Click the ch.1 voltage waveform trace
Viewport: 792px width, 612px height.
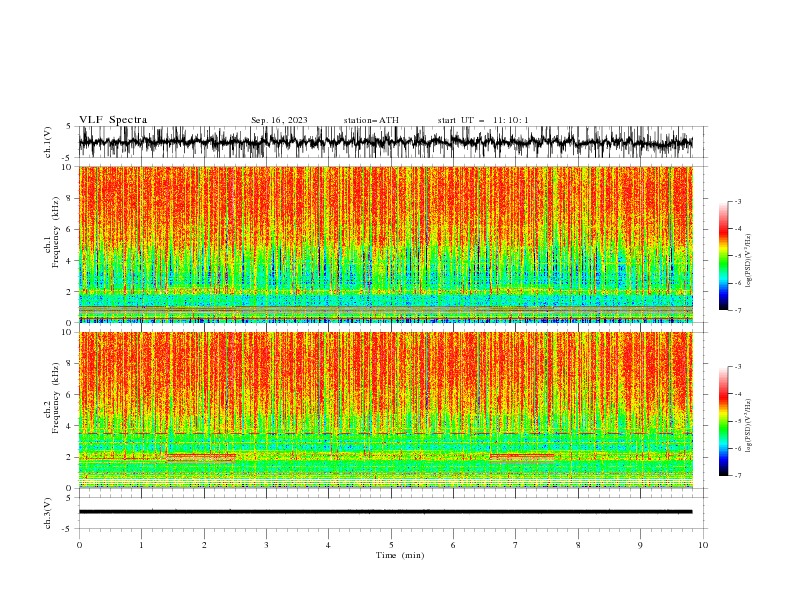pos(385,142)
